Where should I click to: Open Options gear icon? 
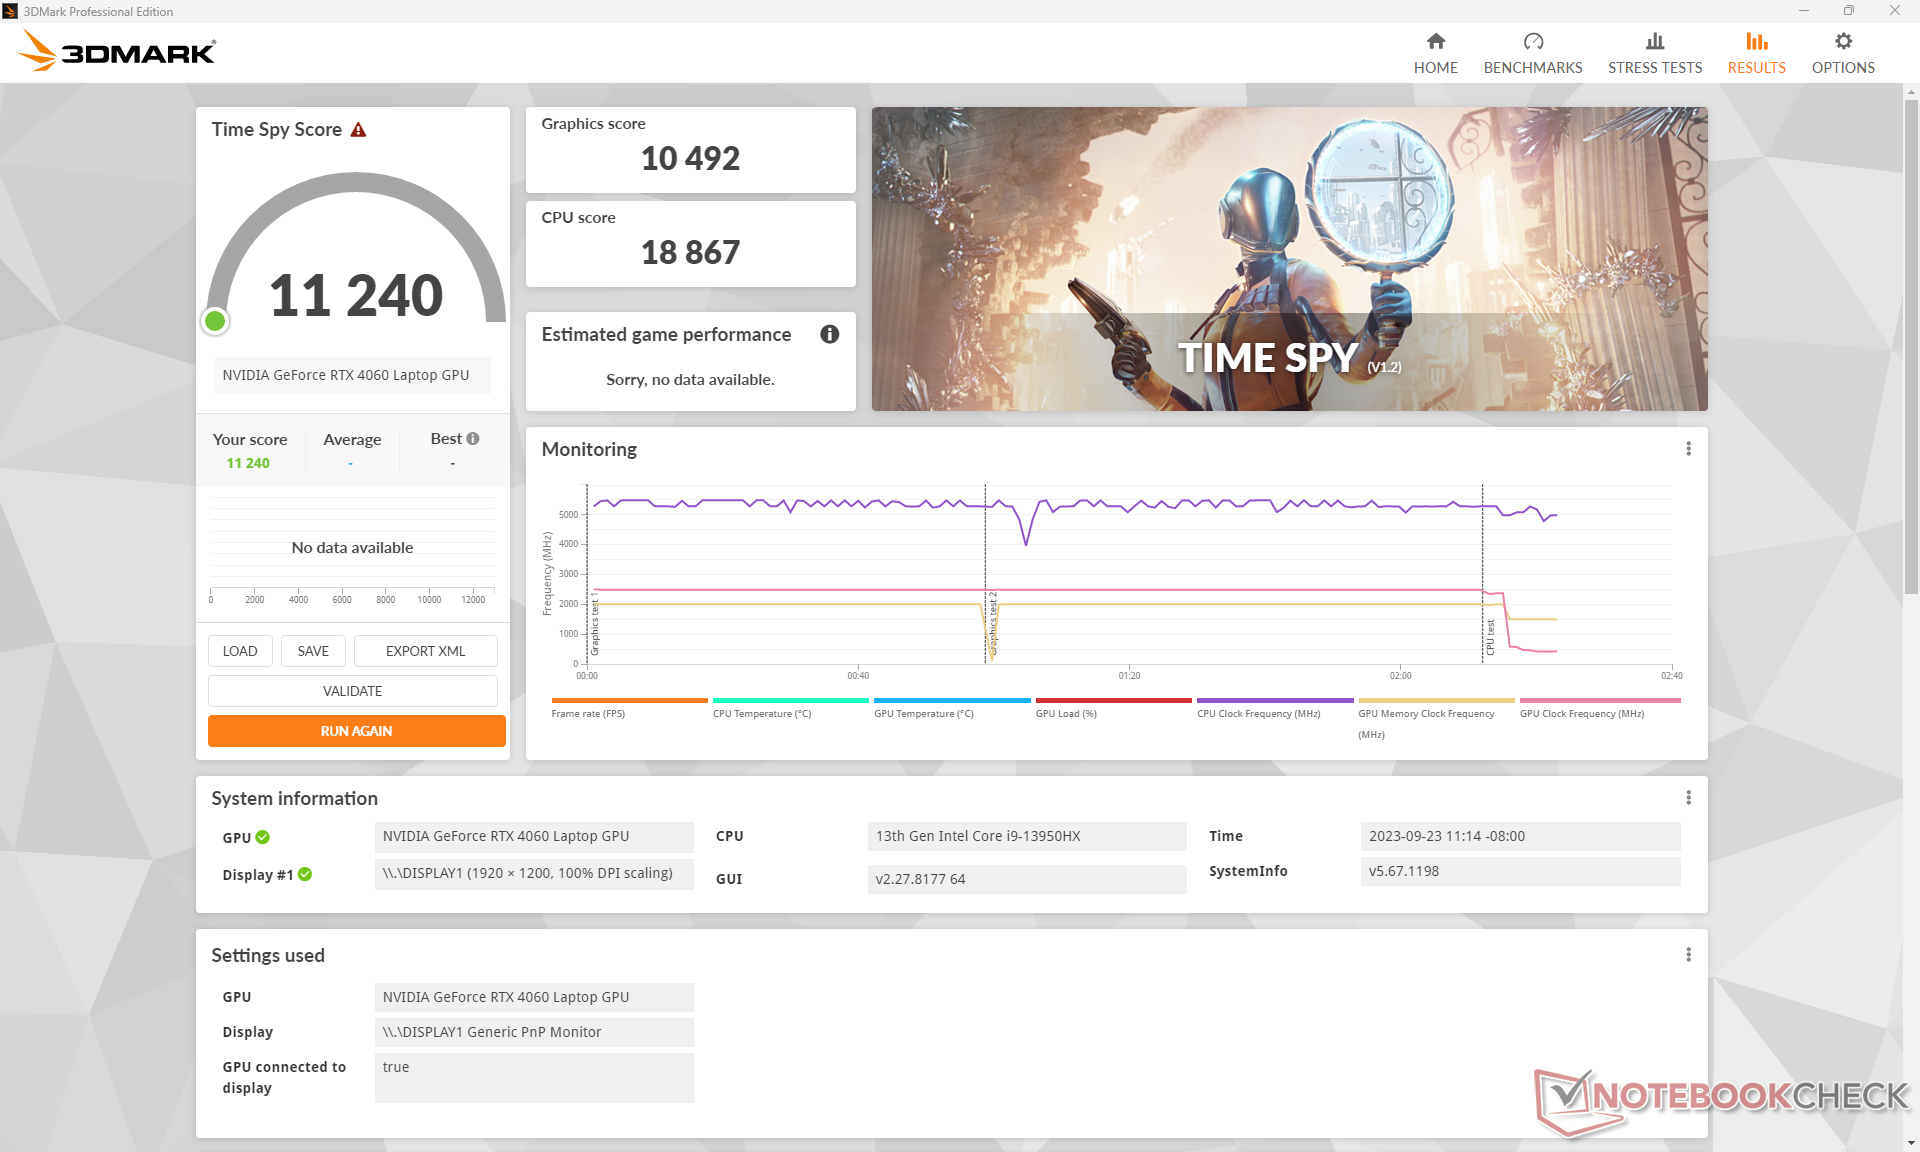tap(1842, 42)
